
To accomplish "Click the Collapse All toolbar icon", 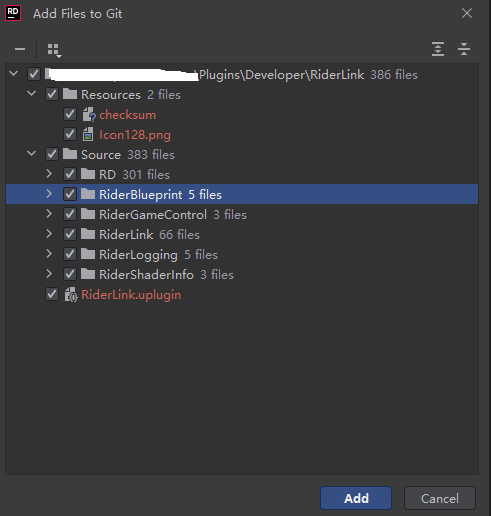I will coord(464,49).
